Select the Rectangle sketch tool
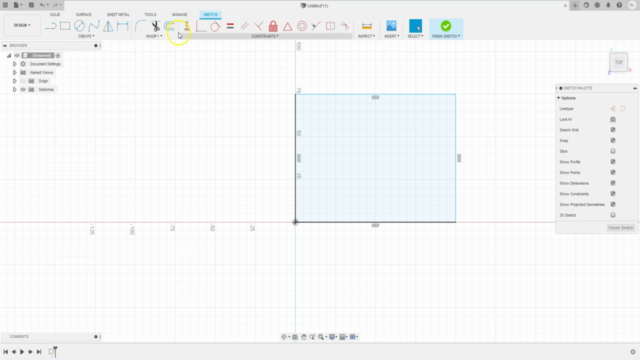Viewport: 640px width, 360px height. [65, 26]
